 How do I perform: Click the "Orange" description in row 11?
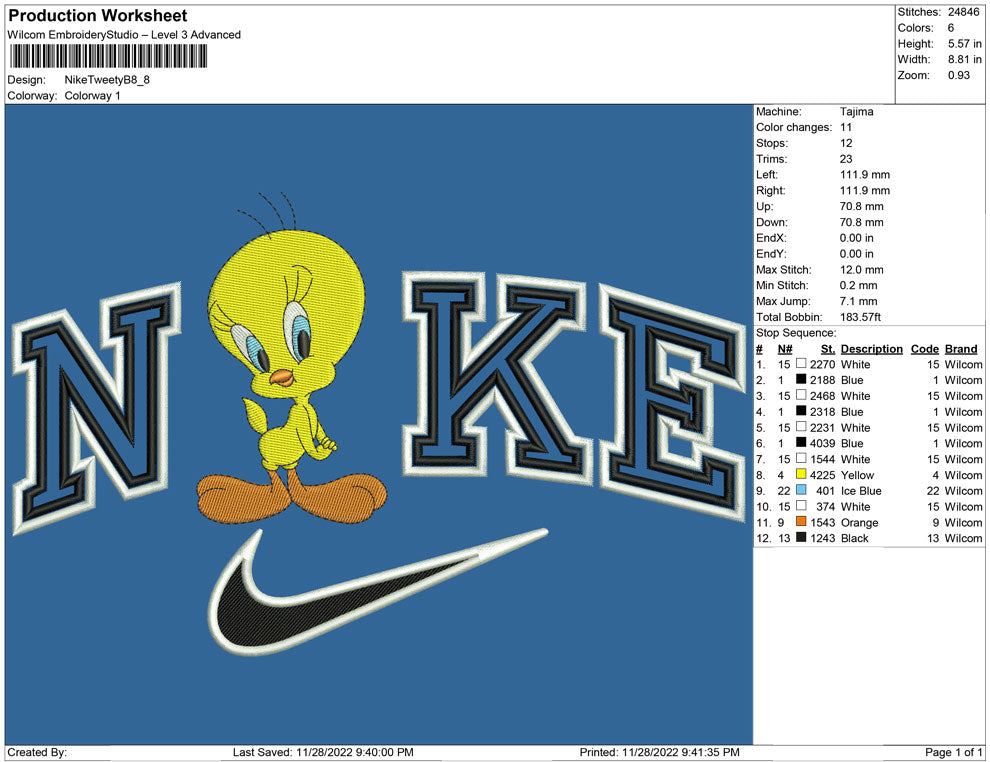pos(859,522)
